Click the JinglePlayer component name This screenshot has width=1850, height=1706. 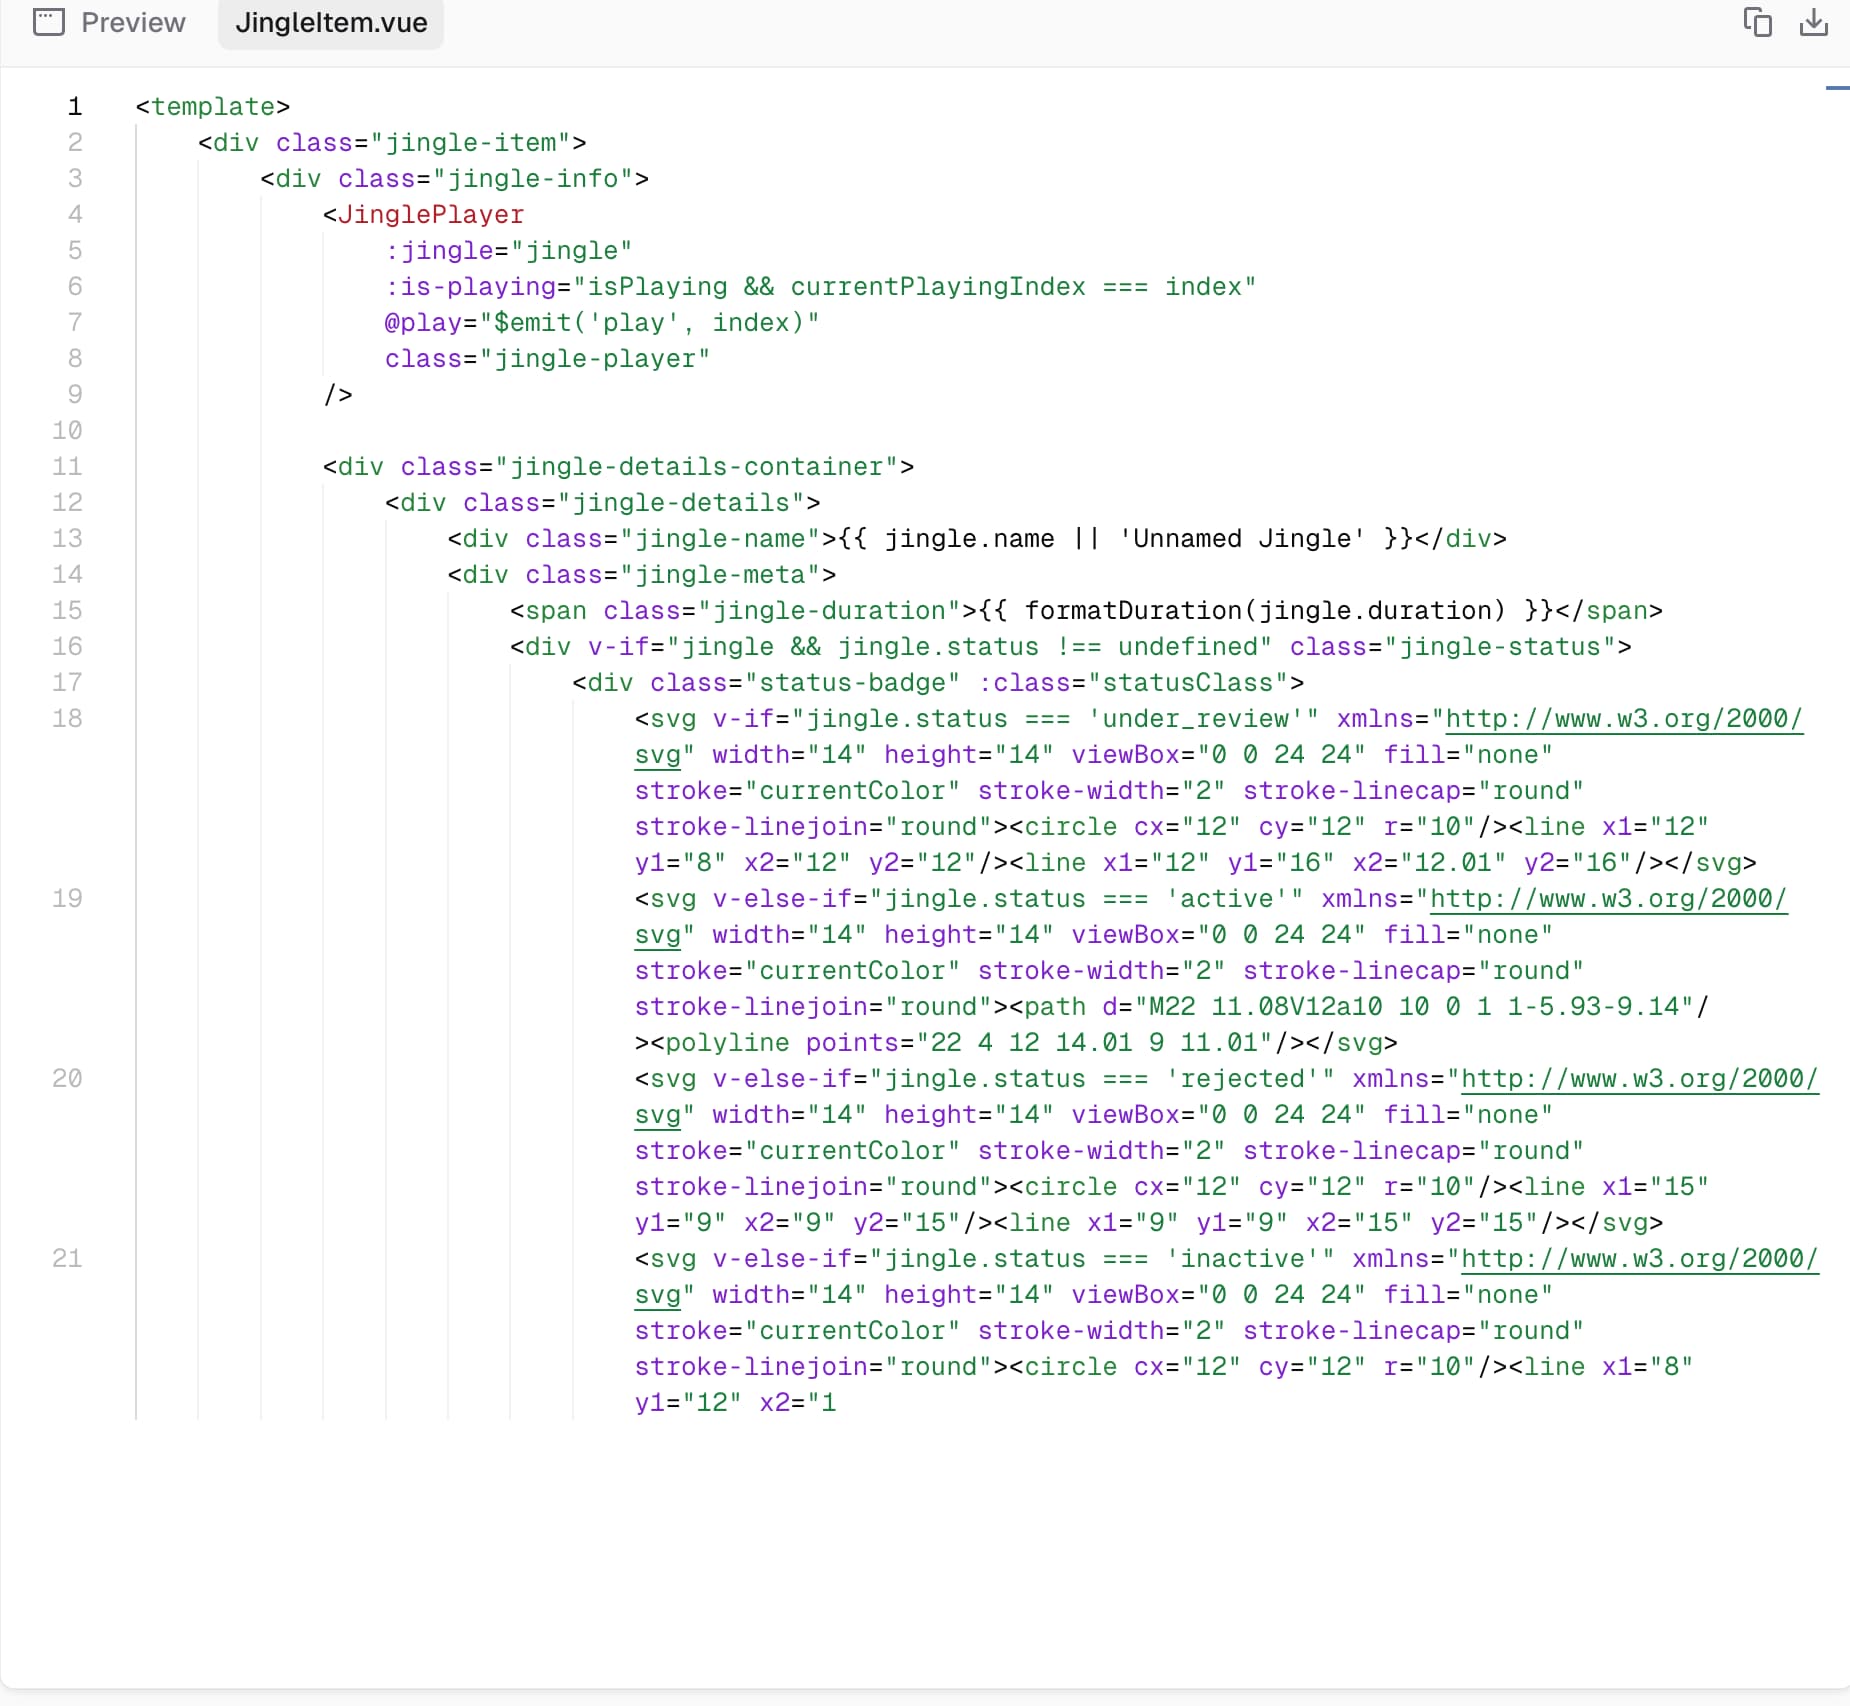(x=431, y=215)
